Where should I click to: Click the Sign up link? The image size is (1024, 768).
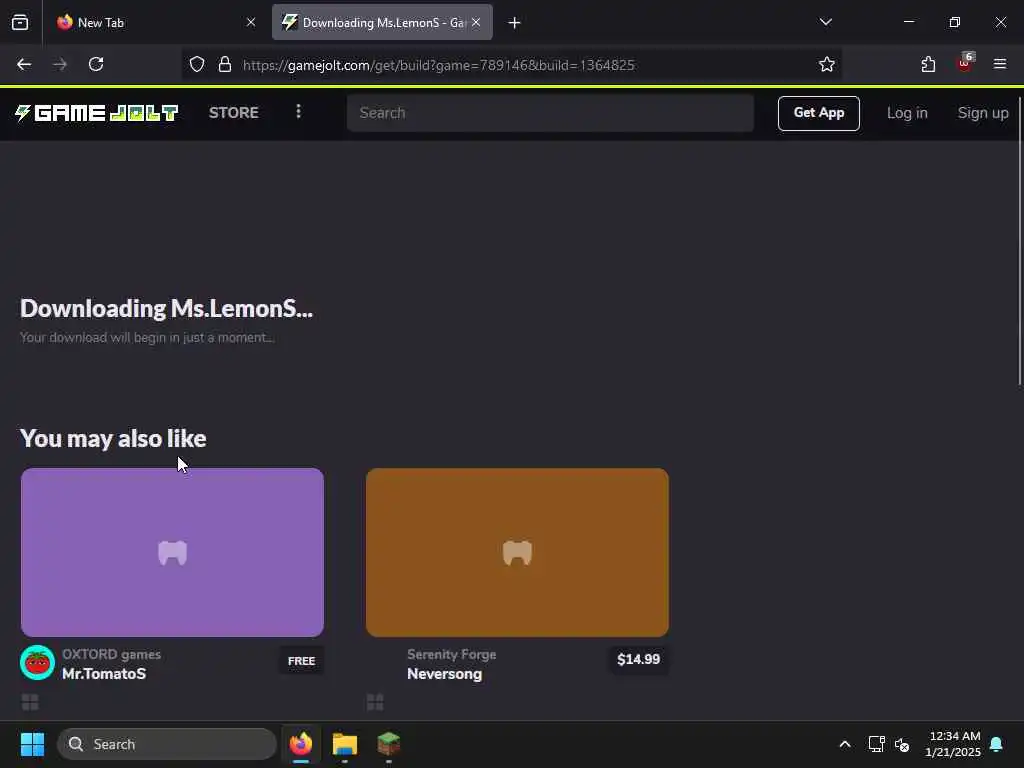(983, 113)
